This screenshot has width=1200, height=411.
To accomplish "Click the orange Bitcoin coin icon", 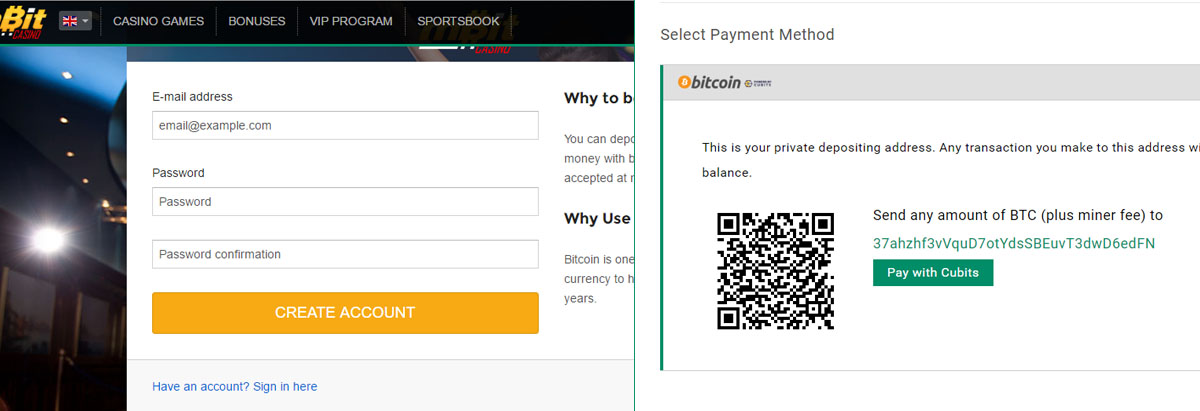I will 685,82.
